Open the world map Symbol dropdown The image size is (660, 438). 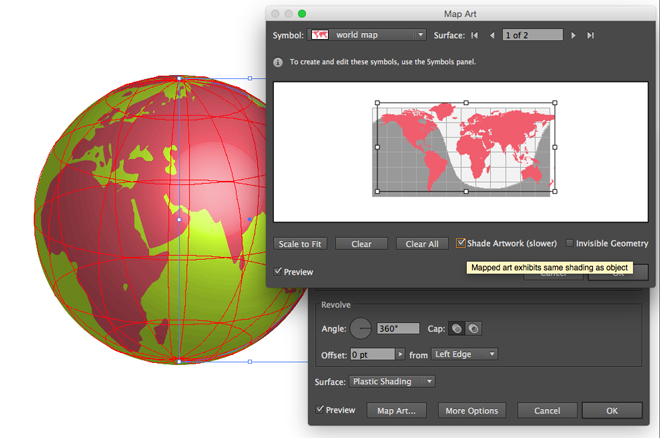(x=367, y=35)
